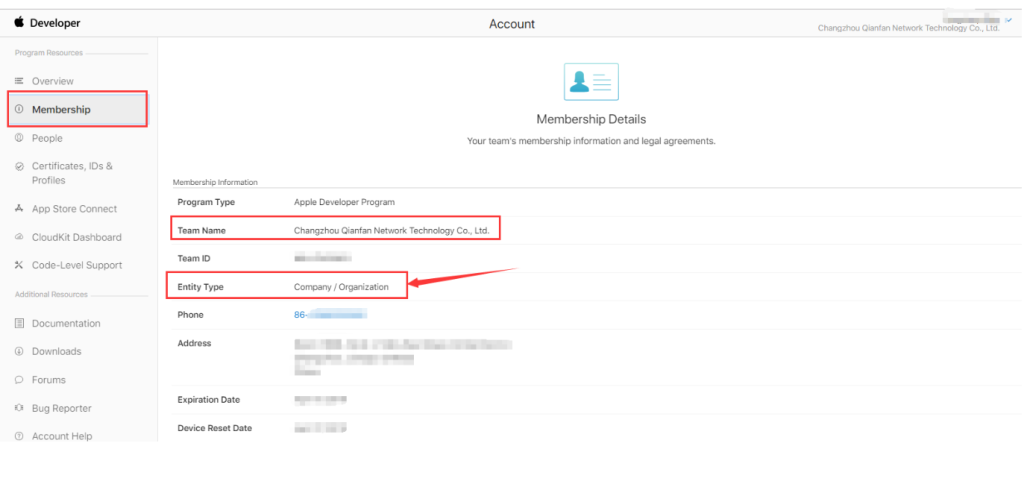Open Bug Reporter
This screenshot has width=1024, height=487.
point(61,408)
